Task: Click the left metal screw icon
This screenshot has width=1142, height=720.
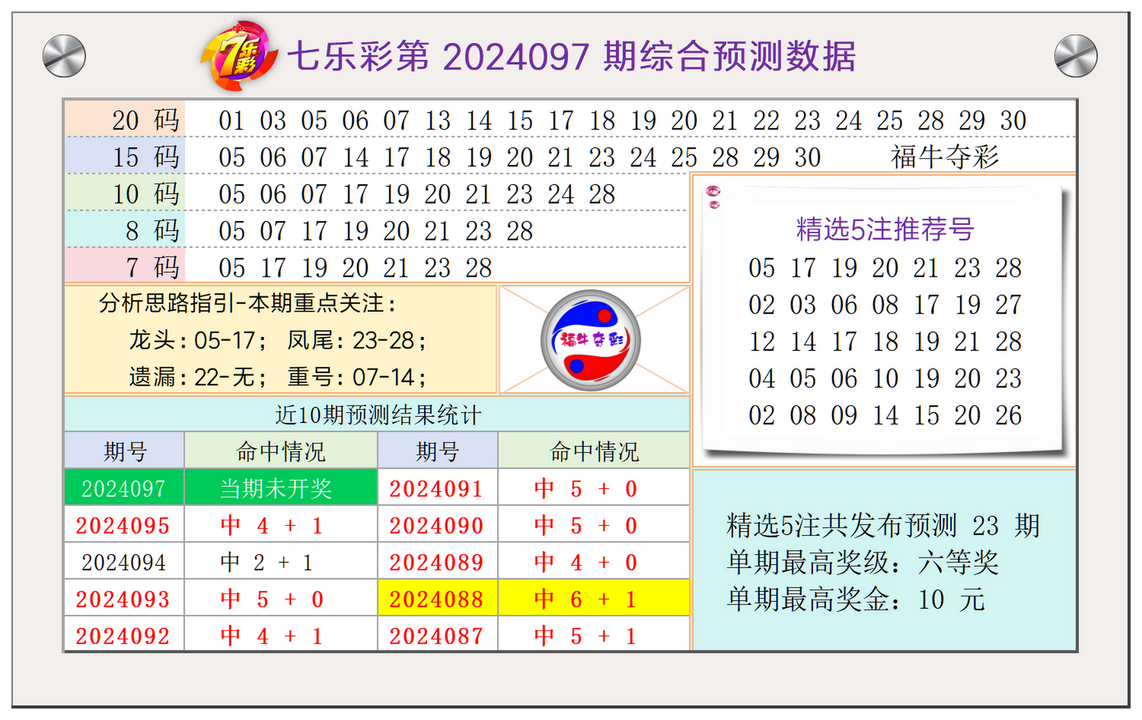Action: (x=64, y=56)
